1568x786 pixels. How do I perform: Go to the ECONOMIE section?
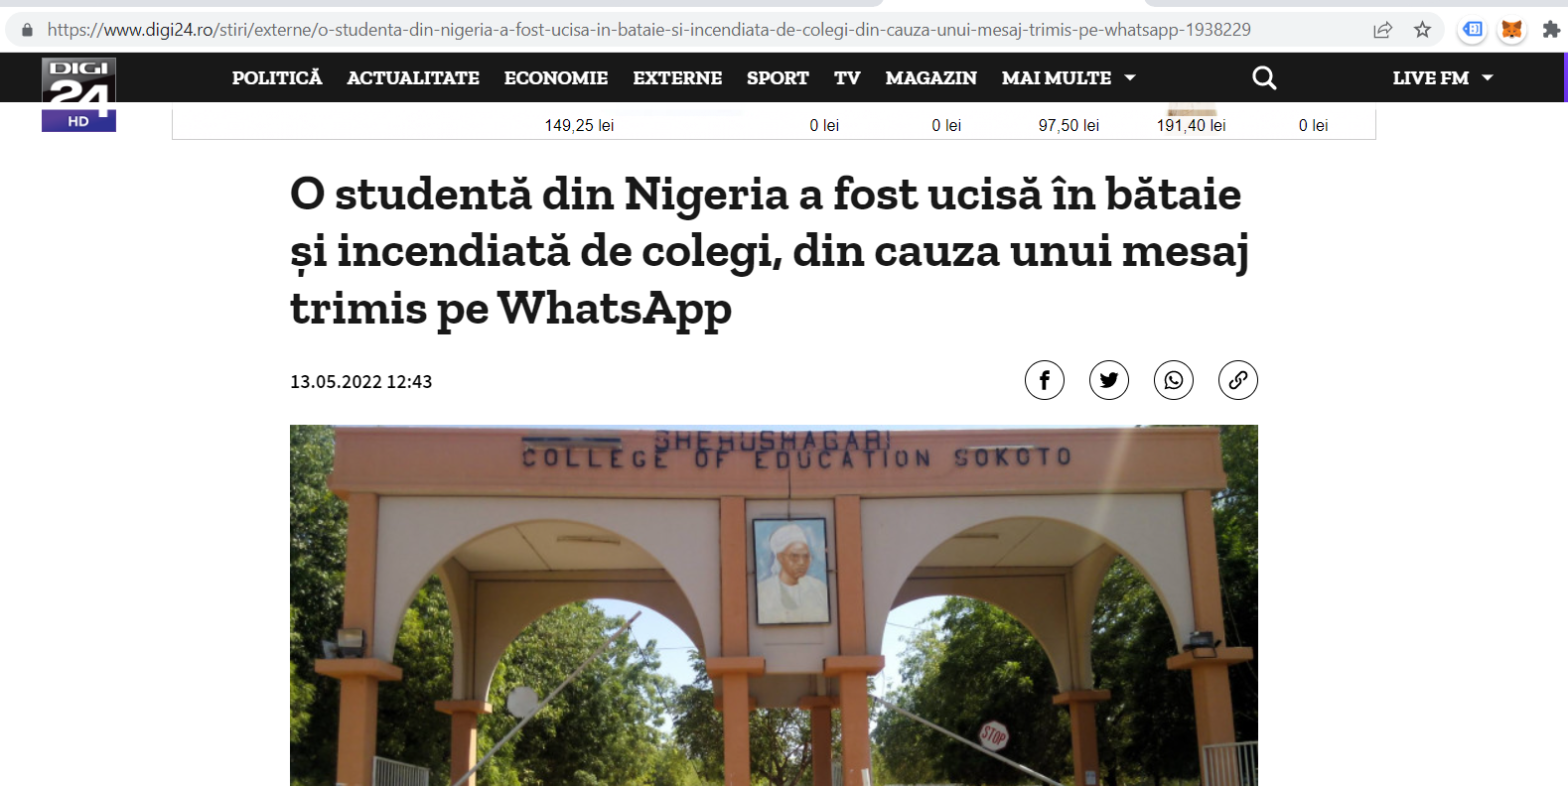pos(556,78)
